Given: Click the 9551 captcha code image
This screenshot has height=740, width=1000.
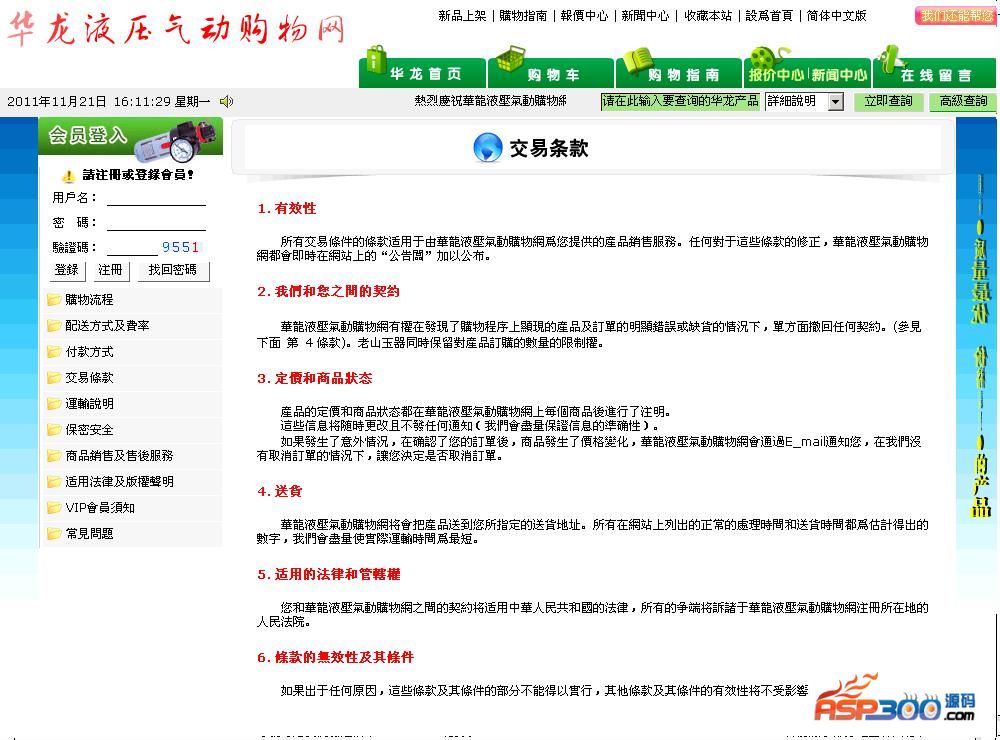Looking at the screenshot, I should coord(180,247).
